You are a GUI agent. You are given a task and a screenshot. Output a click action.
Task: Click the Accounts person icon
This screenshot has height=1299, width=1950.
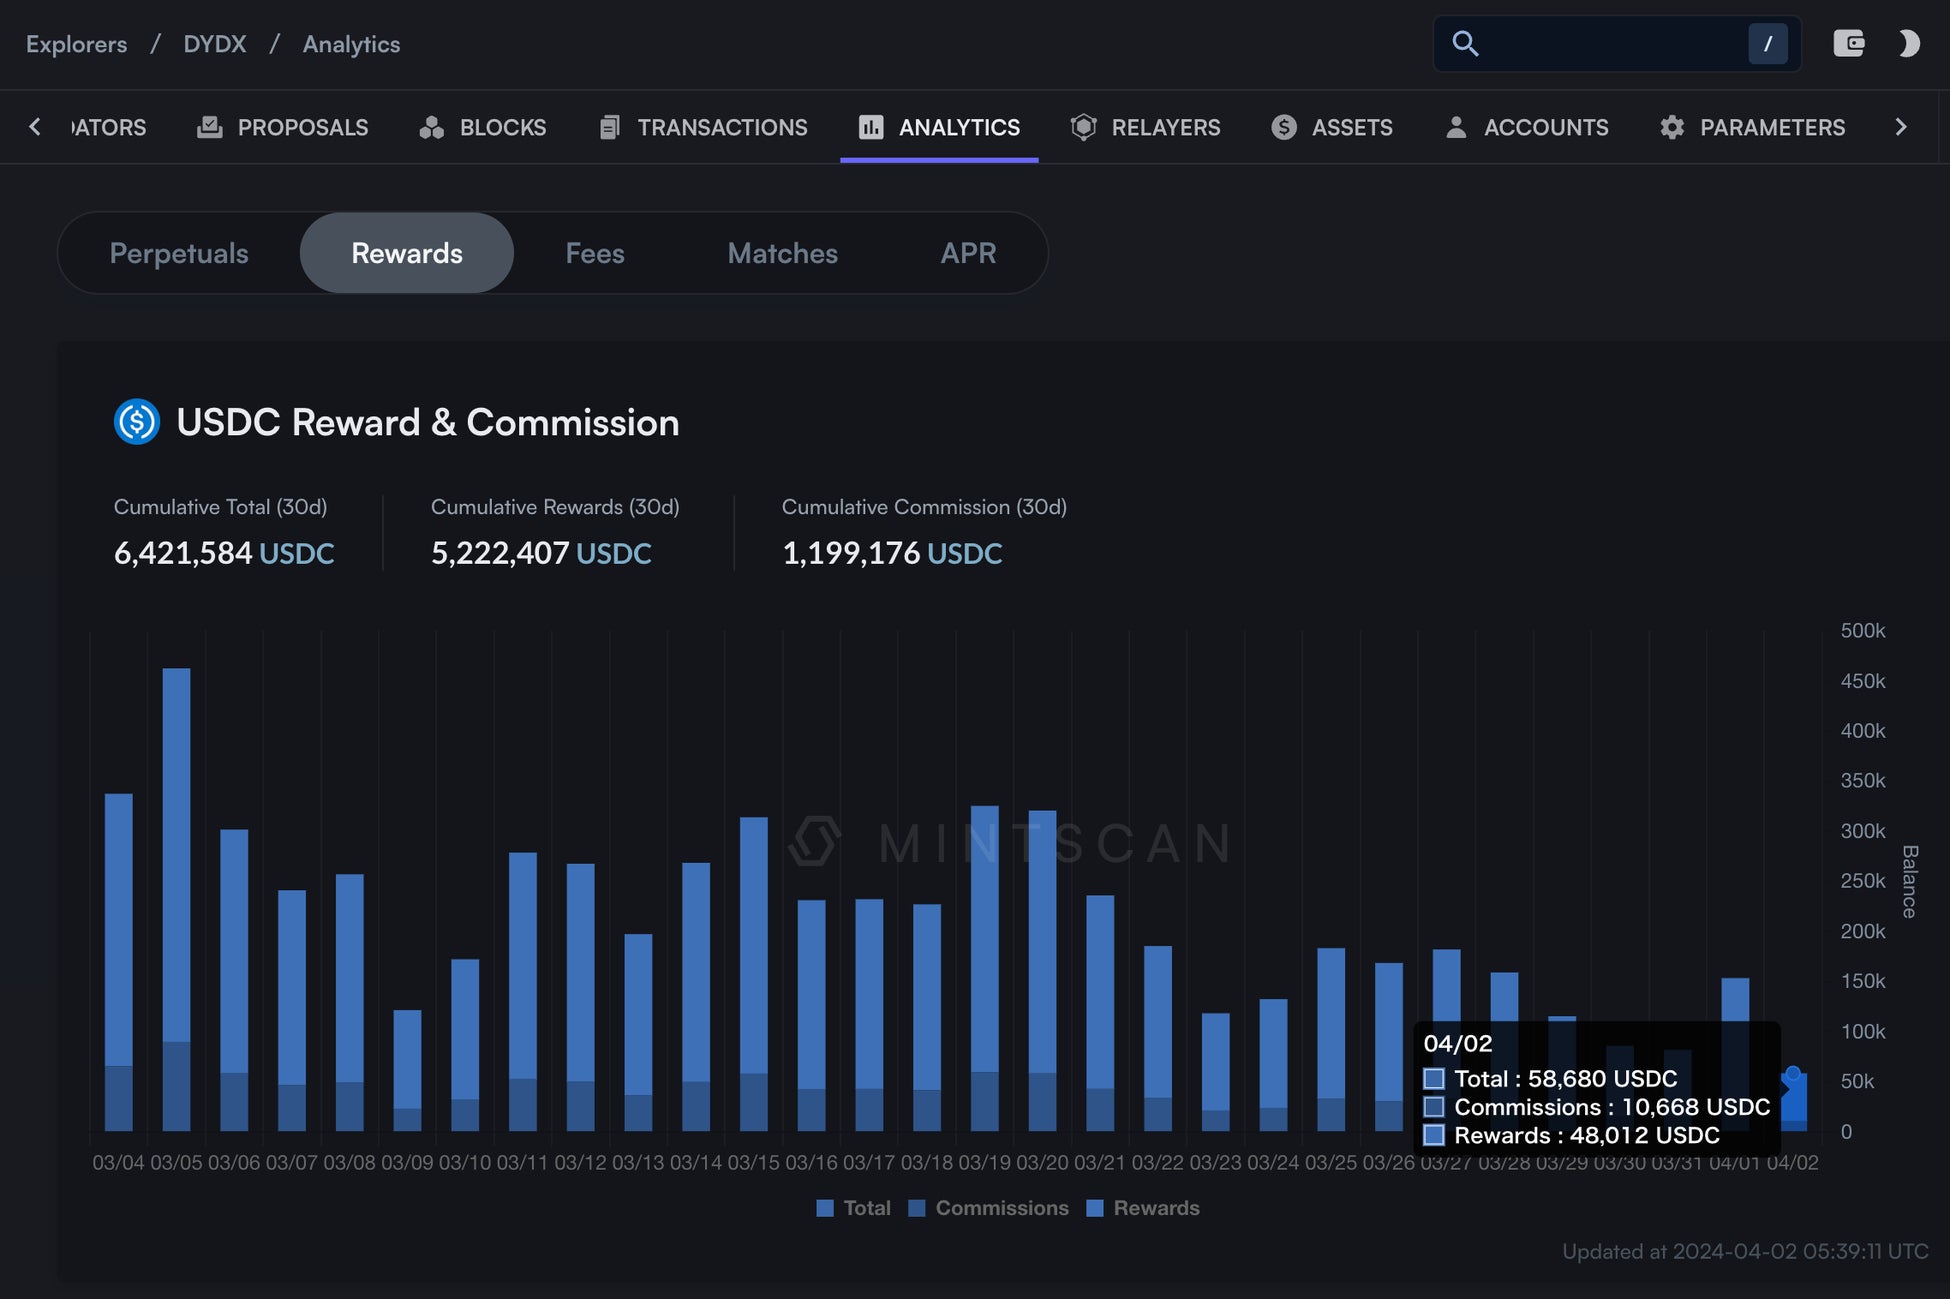(1456, 127)
